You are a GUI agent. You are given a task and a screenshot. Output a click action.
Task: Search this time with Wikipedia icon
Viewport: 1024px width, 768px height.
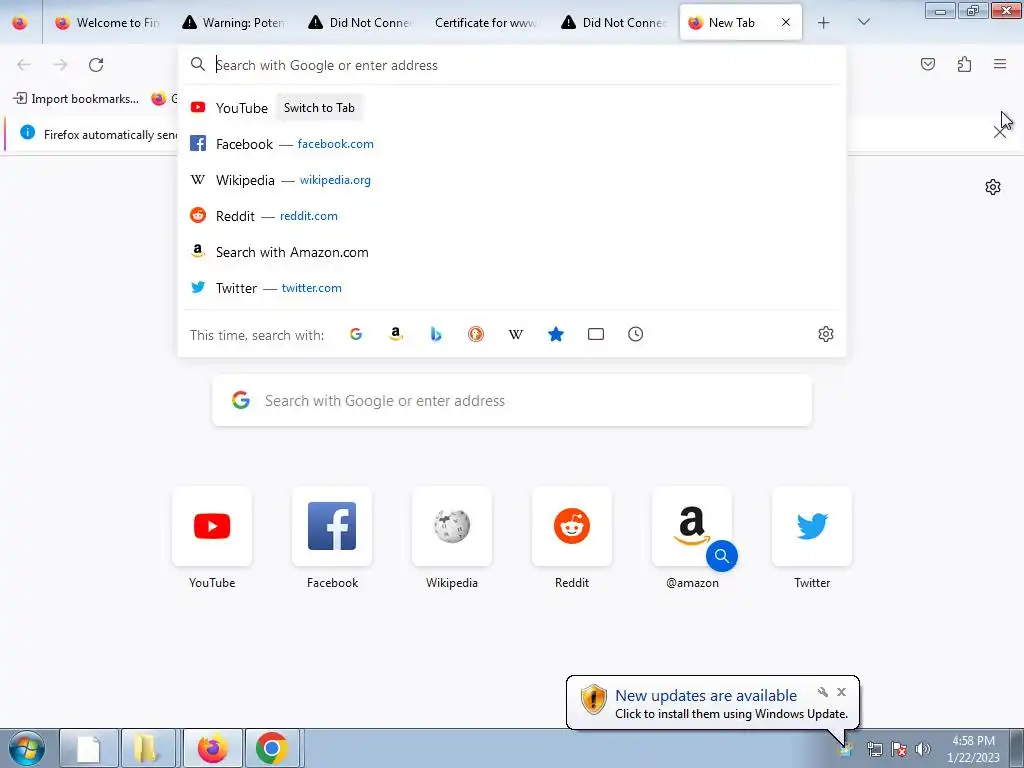[516, 334]
